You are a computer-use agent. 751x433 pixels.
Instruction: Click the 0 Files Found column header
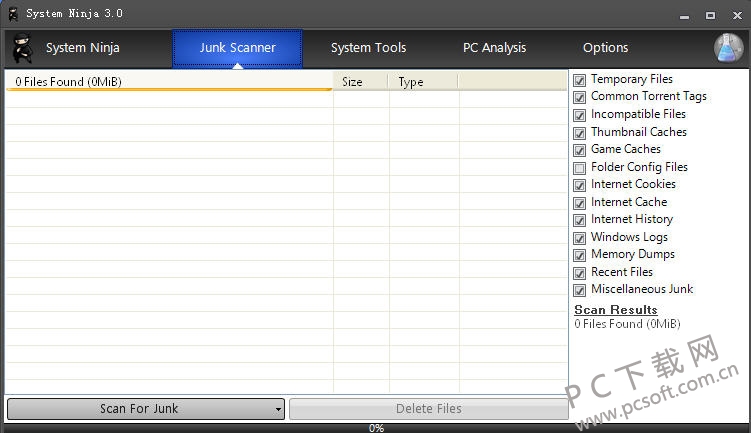[x=170, y=81]
